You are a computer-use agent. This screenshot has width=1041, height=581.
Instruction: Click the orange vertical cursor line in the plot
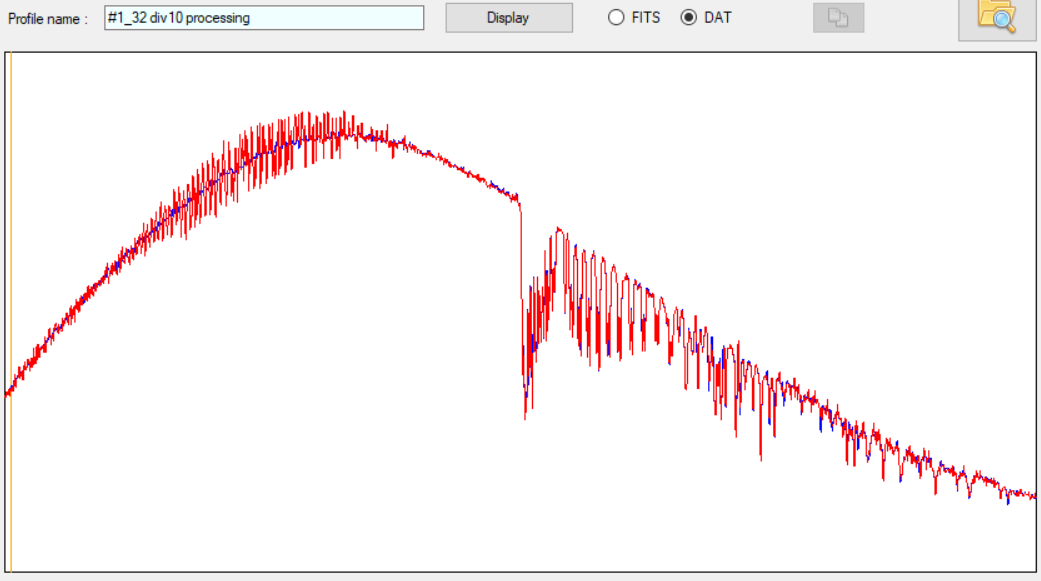pyautogui.click(x=11, y=312)
